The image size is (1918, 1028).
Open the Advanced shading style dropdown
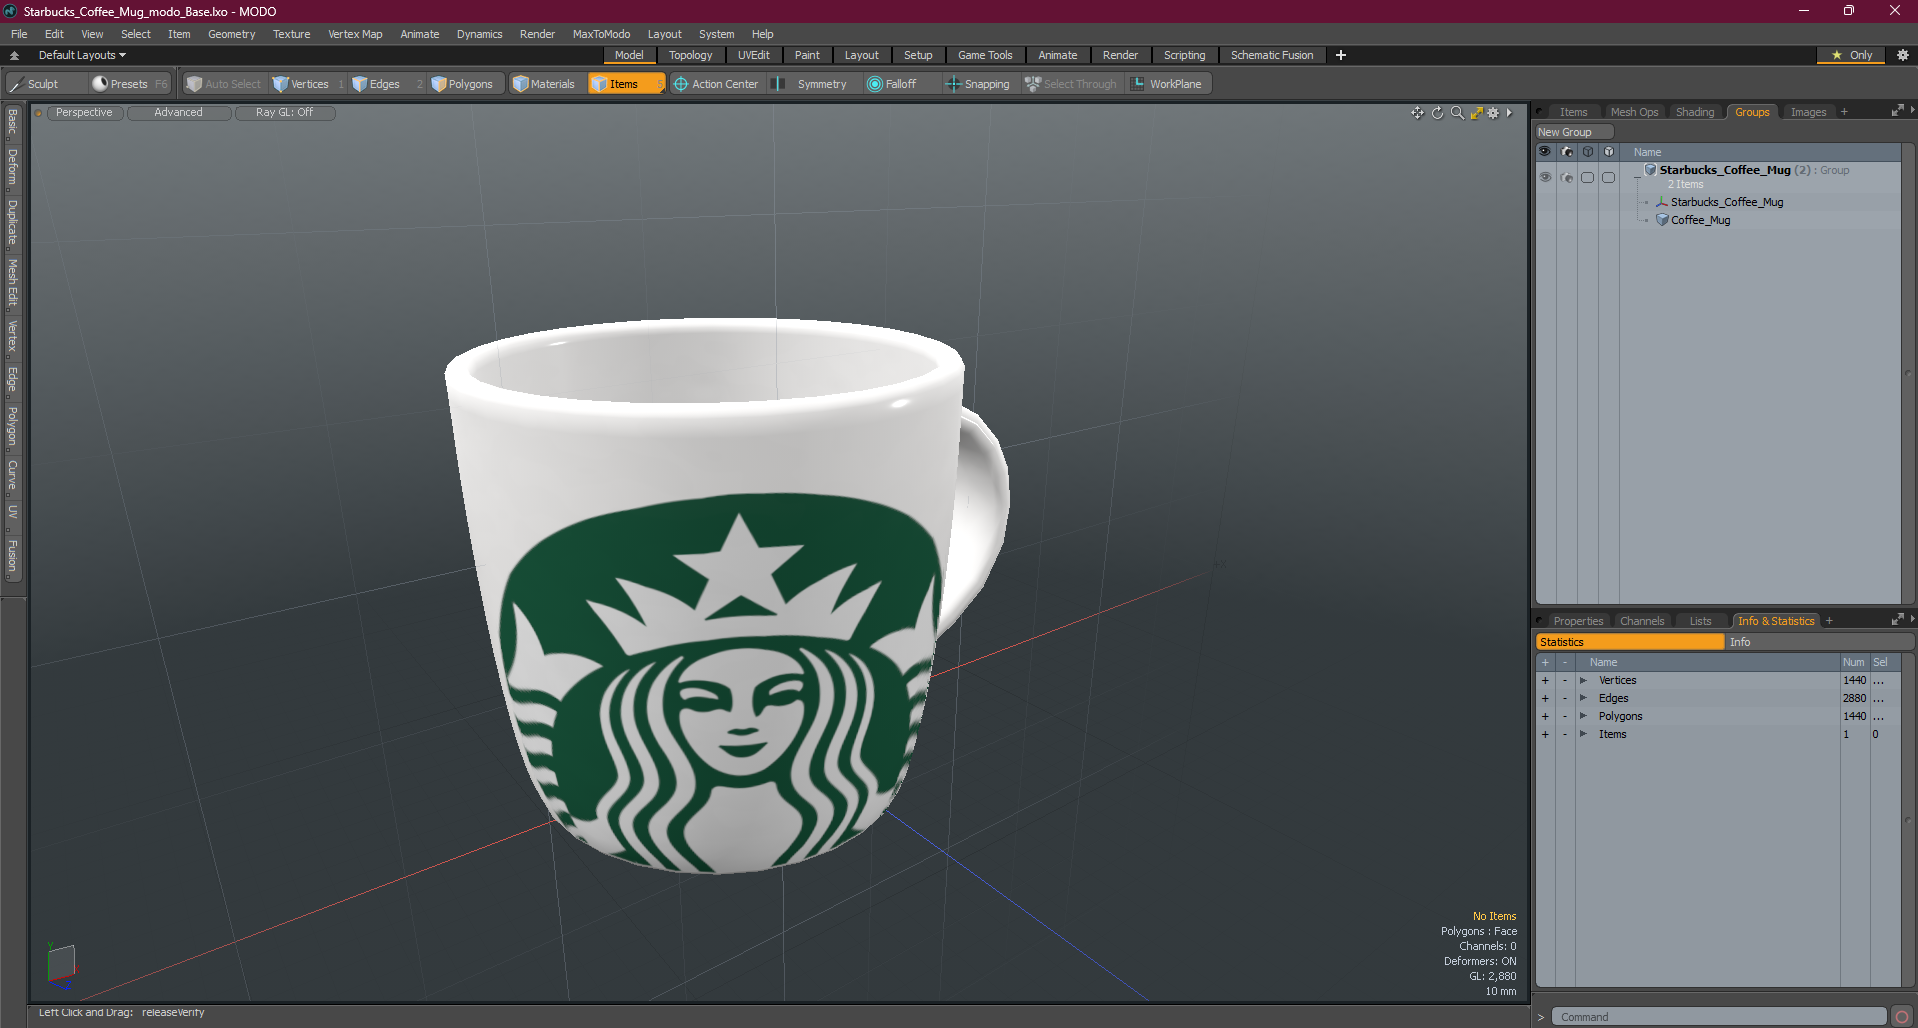(178, 113)
